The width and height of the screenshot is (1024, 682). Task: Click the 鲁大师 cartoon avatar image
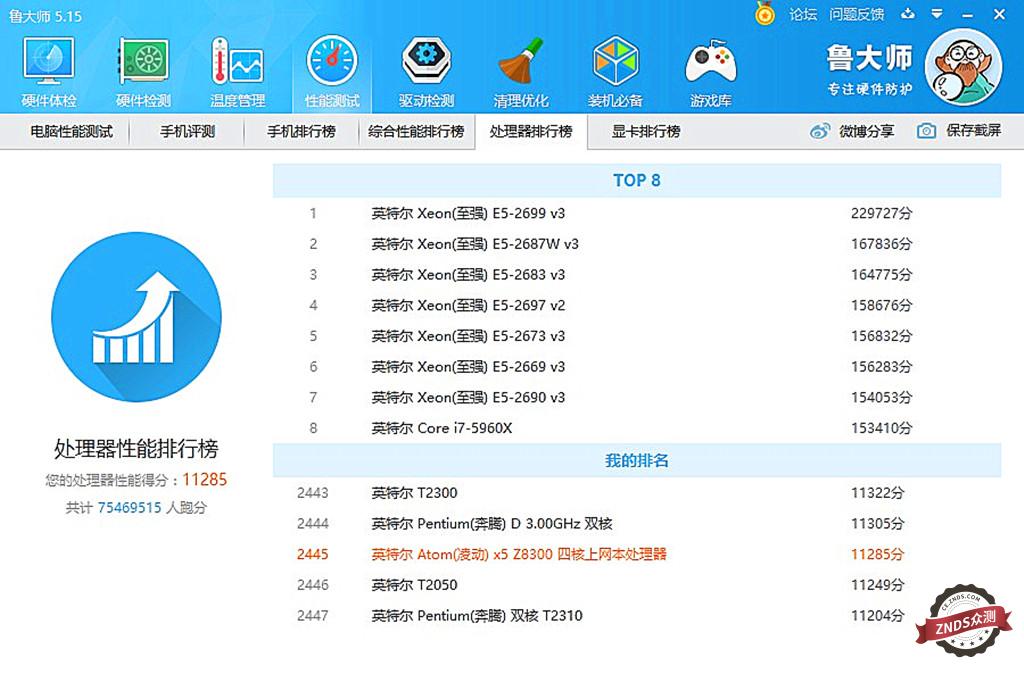(963, 66)
